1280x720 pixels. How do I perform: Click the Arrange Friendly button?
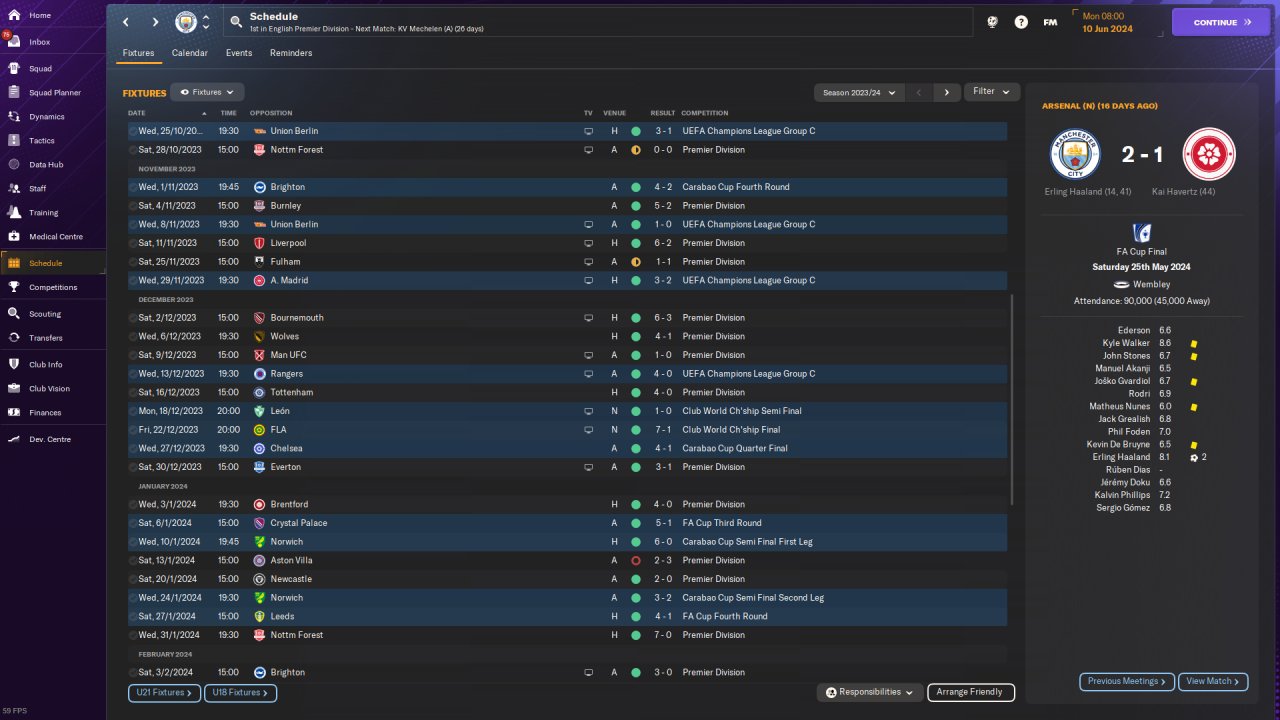(971, 692)
